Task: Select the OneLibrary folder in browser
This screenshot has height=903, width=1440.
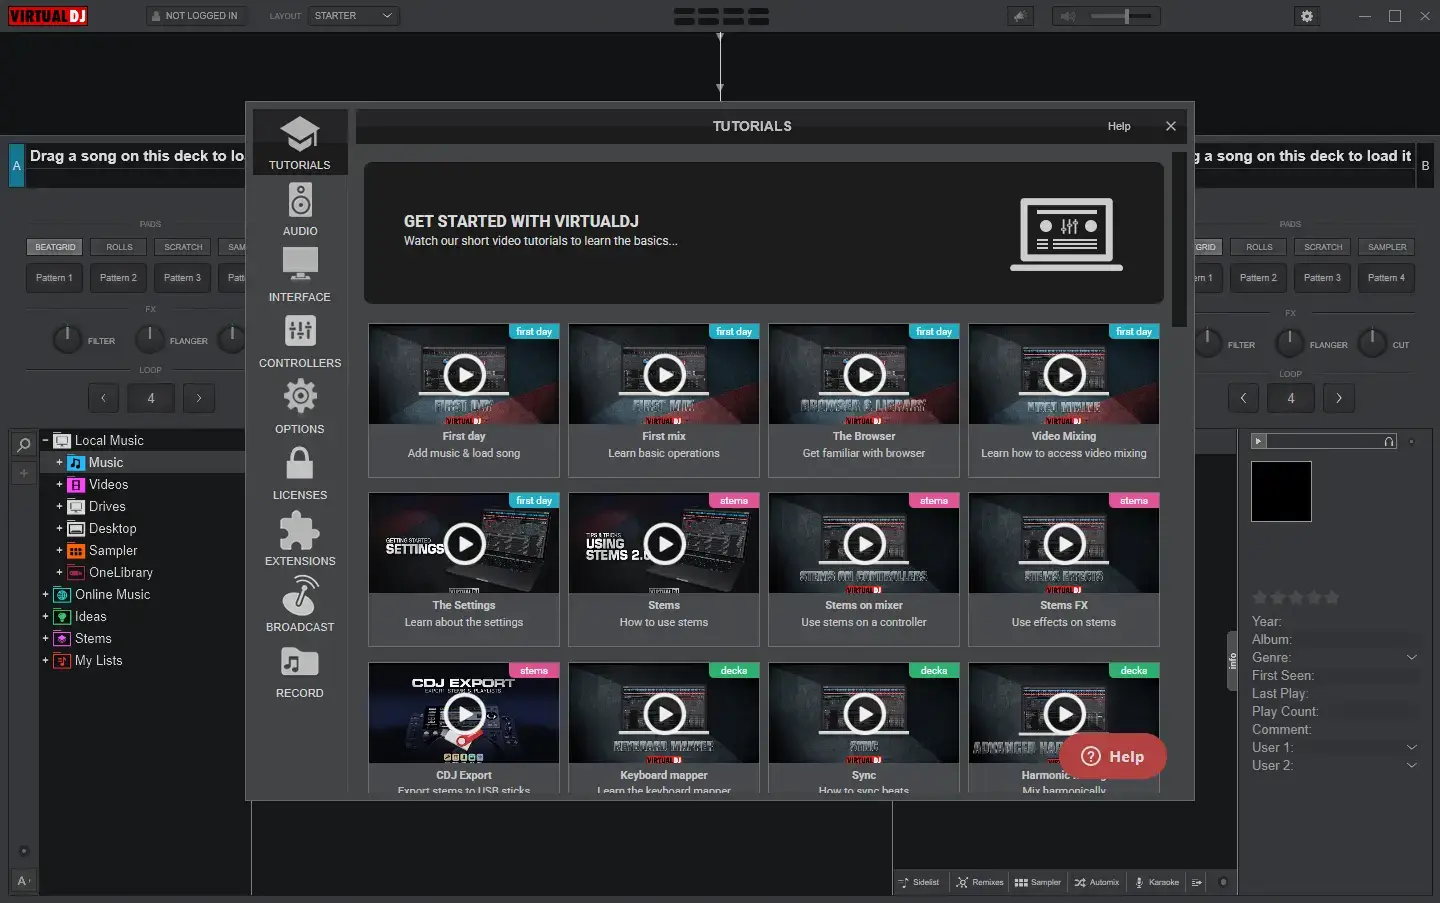Action: 120,572
